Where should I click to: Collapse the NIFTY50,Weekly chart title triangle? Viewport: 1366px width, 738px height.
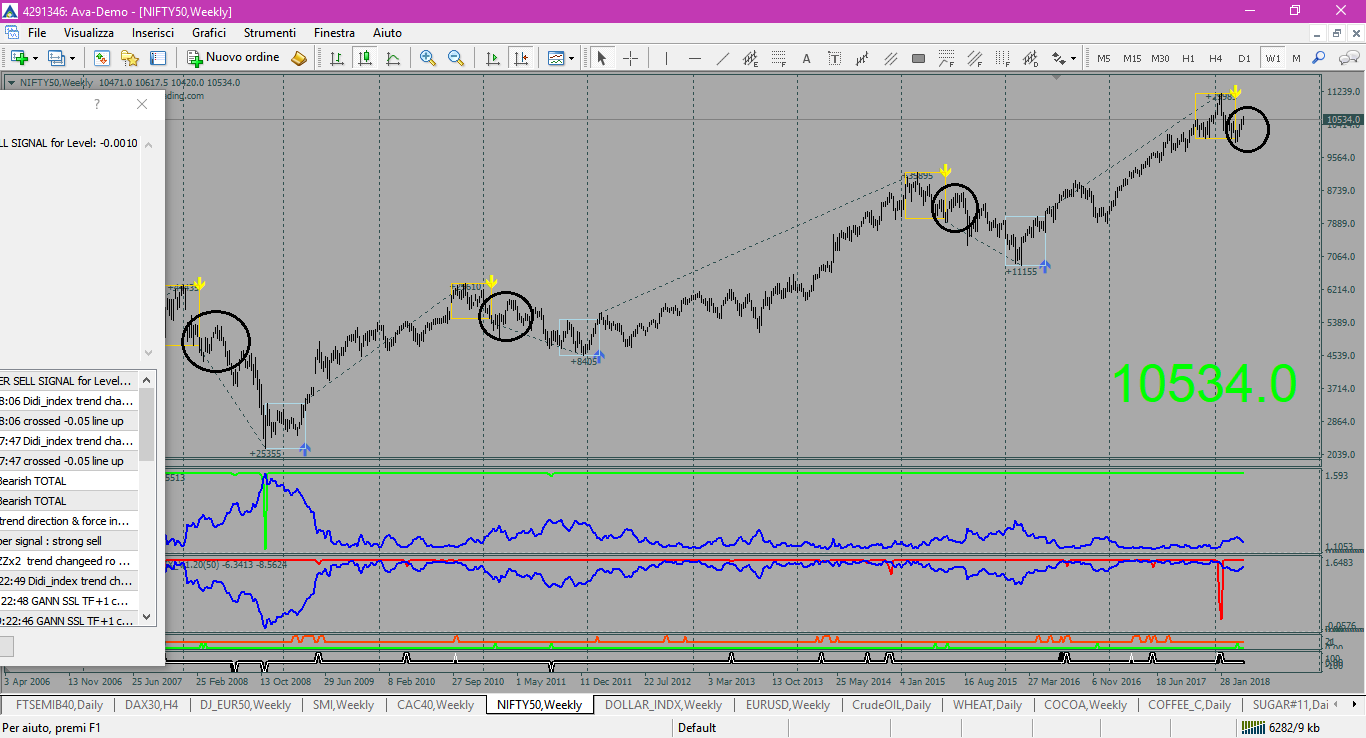[x=11, y=83]
